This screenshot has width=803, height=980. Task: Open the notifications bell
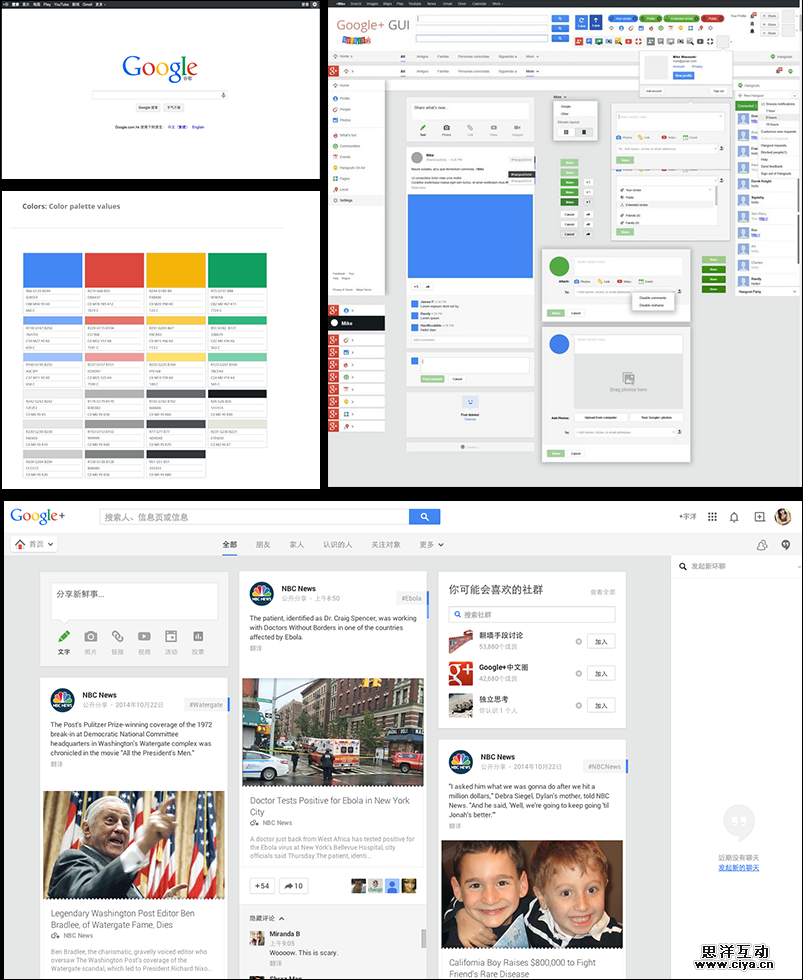point(734,517)
